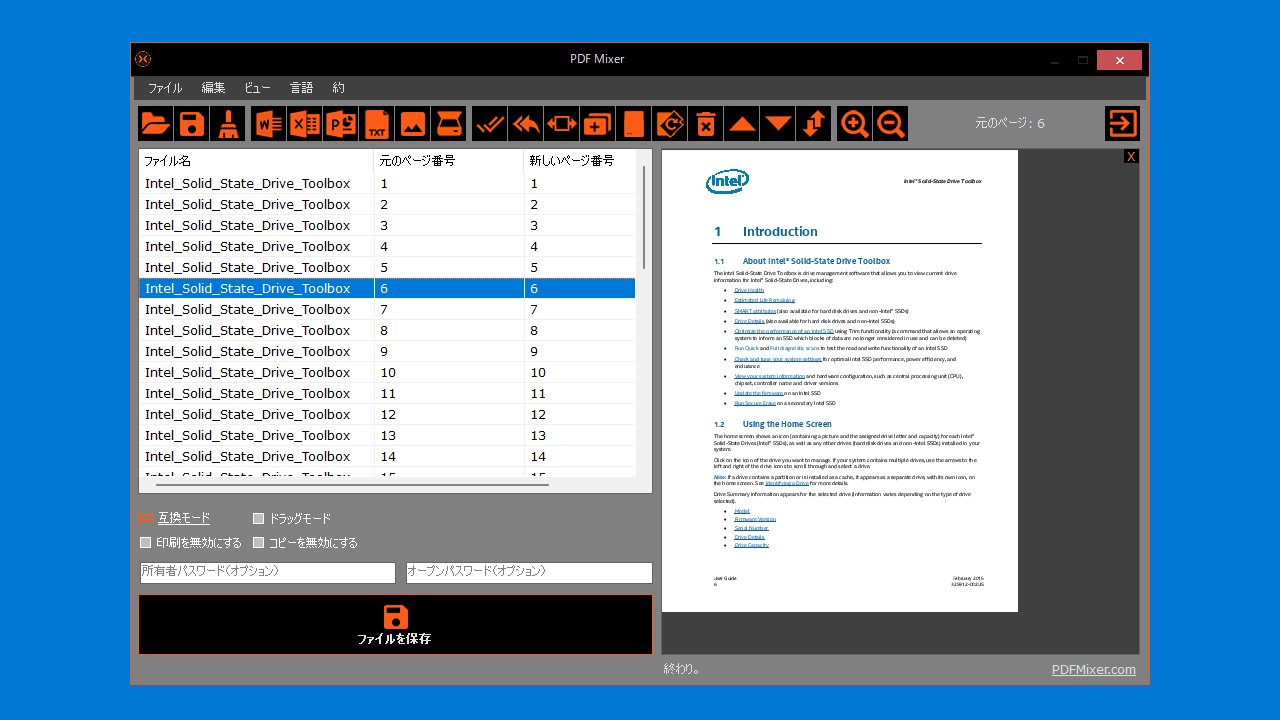Select the row with original page 10

coord(387,372)
